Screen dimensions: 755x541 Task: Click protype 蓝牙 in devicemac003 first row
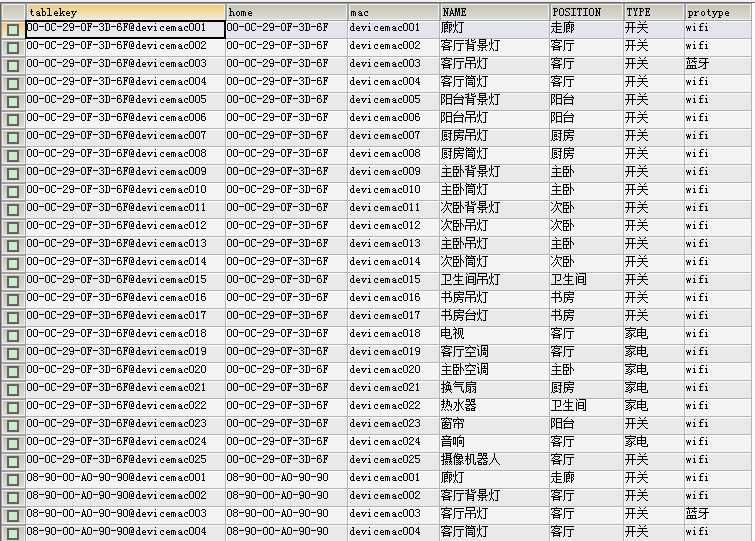pos(719,64)
